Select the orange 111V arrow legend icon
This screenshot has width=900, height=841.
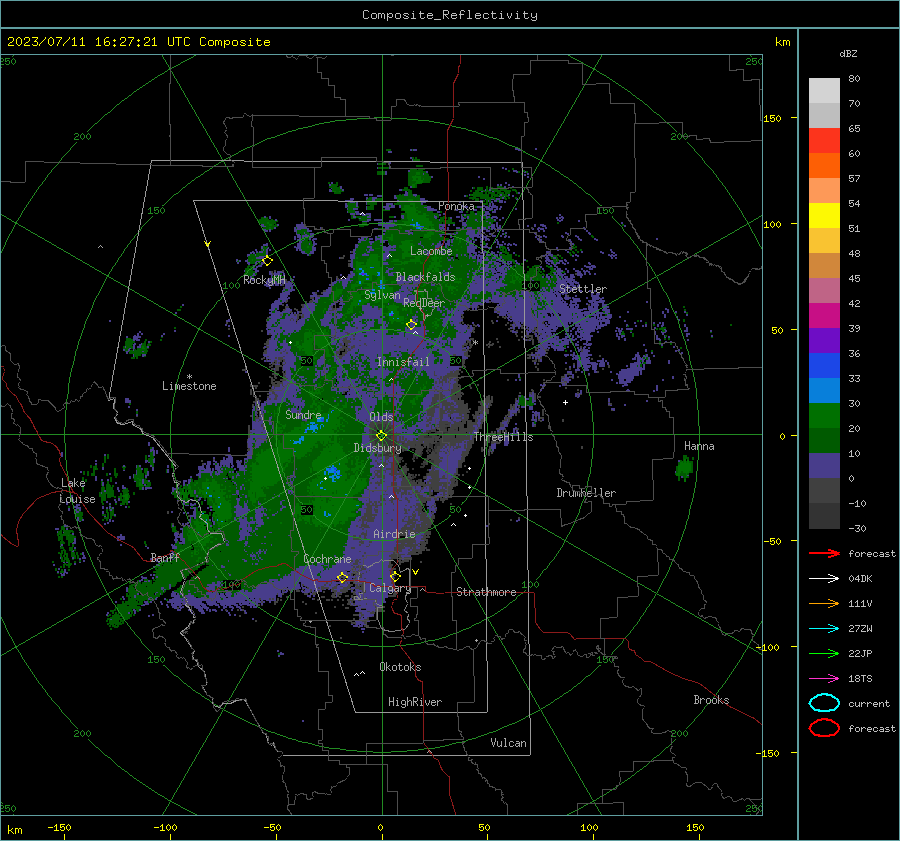coord(824,603)
